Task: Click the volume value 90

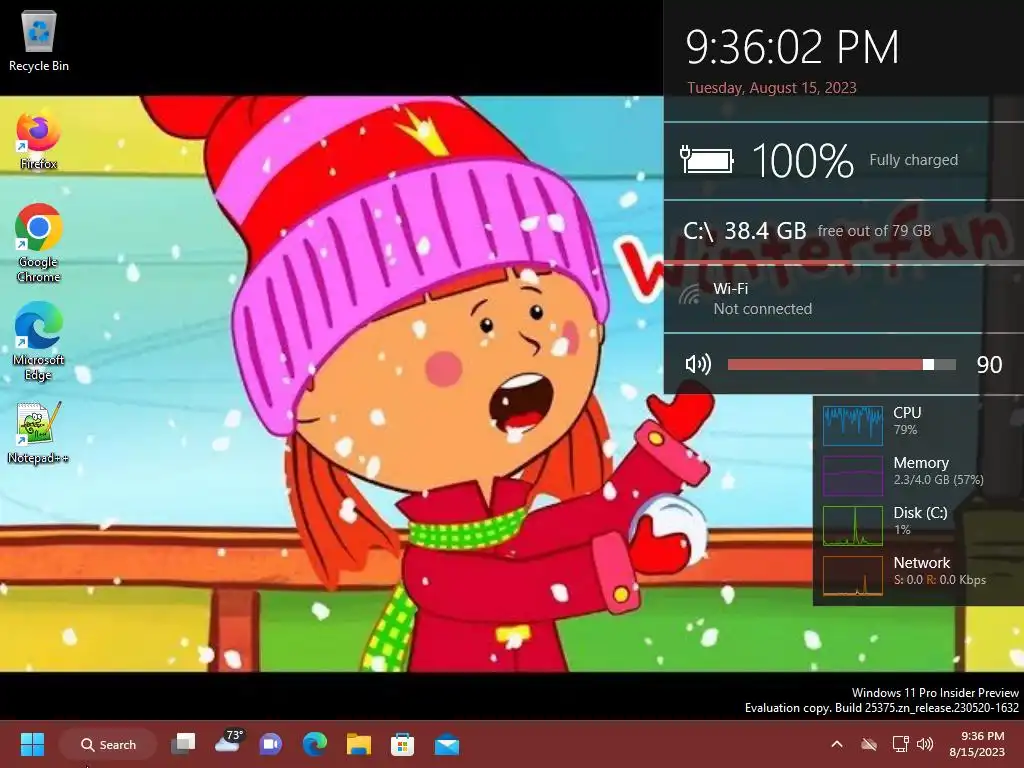Action: pos(989,364)
